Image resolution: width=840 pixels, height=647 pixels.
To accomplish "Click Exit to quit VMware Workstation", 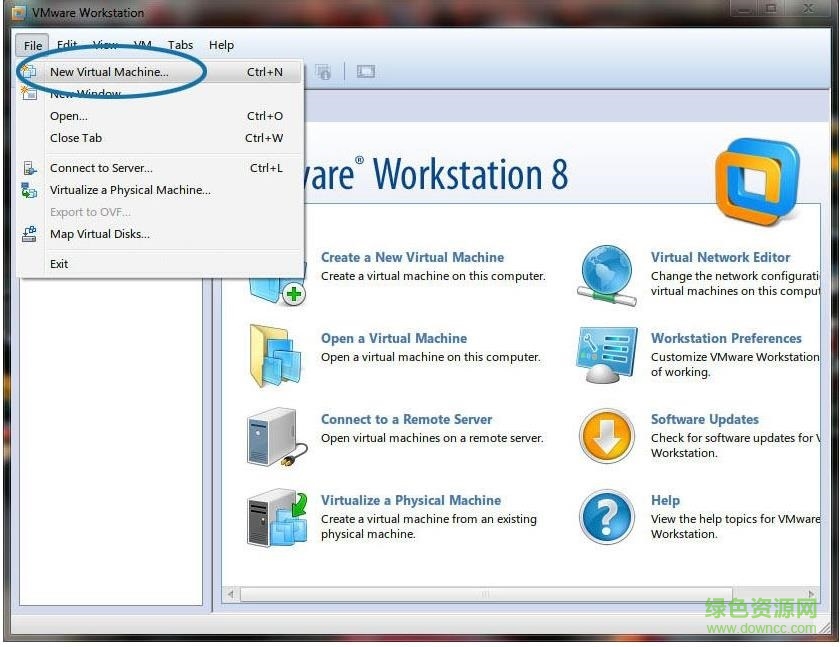I will point(59,263).
